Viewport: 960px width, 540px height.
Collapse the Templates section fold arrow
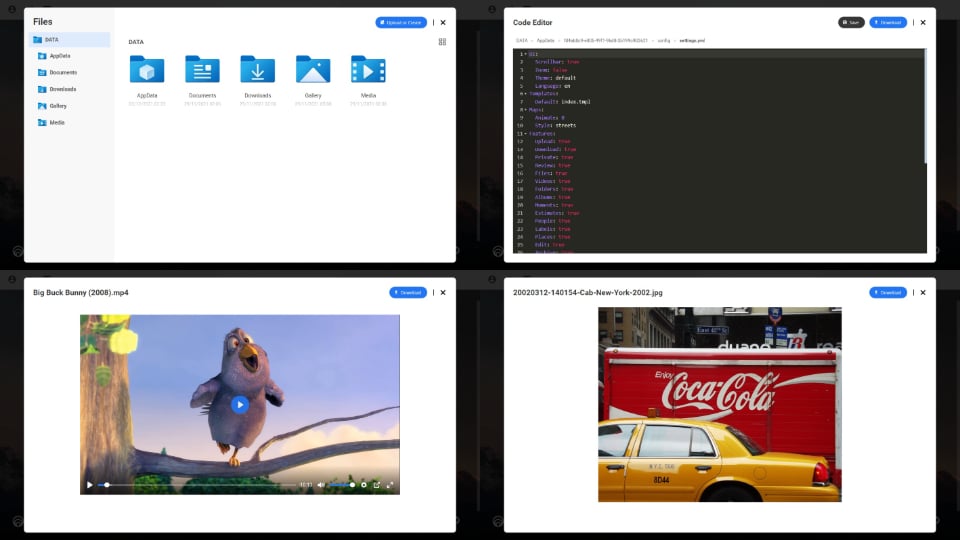point(524,93)
